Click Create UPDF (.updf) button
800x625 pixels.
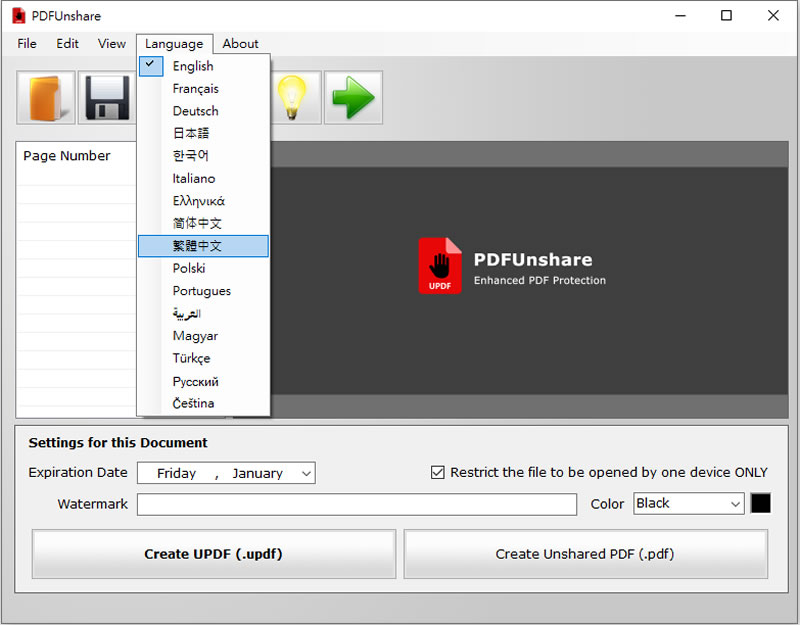coord(214,554)
